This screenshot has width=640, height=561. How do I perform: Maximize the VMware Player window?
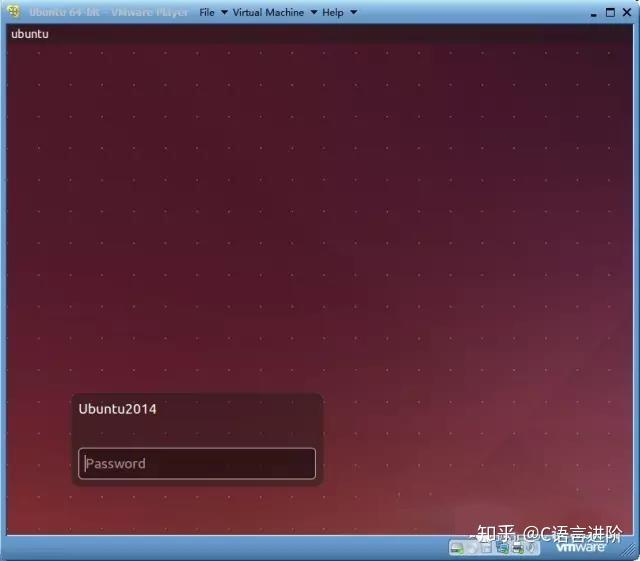610,13
